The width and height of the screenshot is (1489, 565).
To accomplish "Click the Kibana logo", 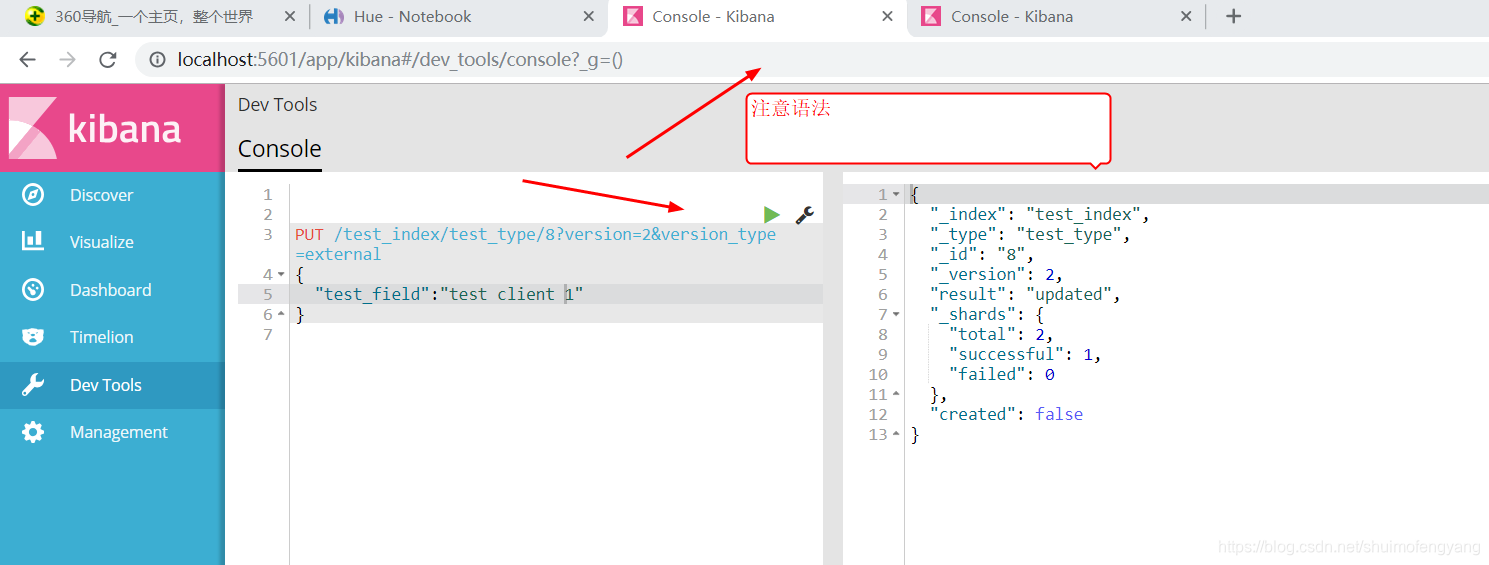I will (x=112, y=128).
